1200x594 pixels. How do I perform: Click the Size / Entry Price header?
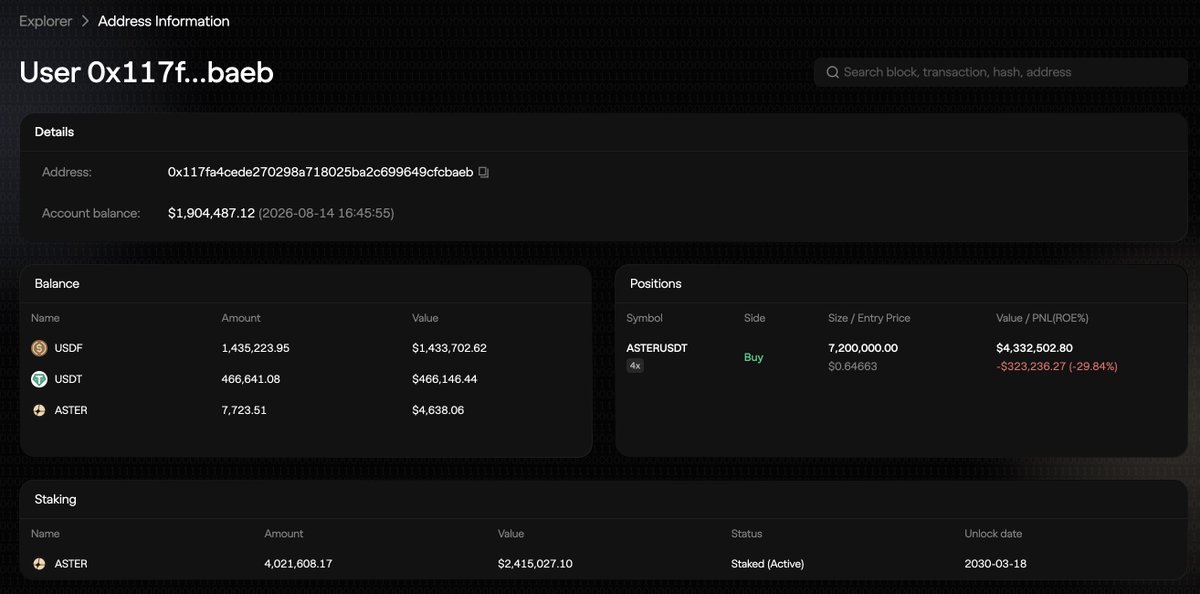(869, 318)
